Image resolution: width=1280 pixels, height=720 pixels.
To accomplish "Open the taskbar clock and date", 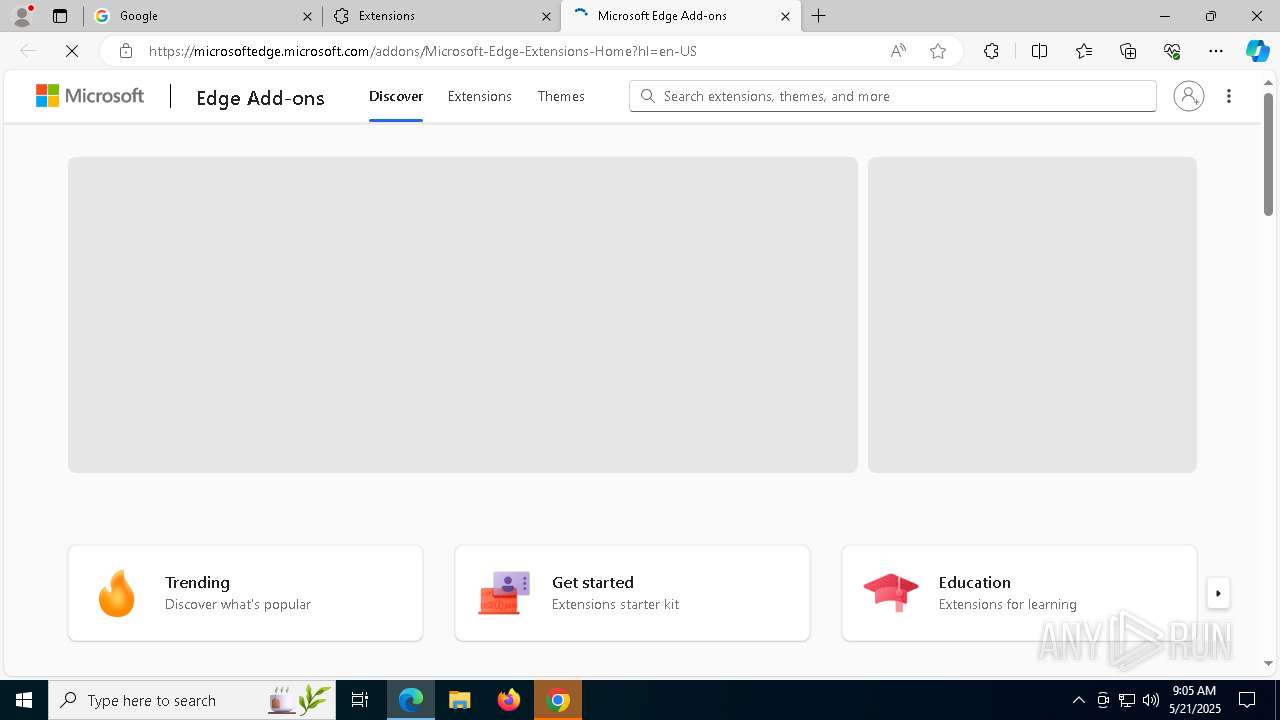I will tap(1194, 700).
